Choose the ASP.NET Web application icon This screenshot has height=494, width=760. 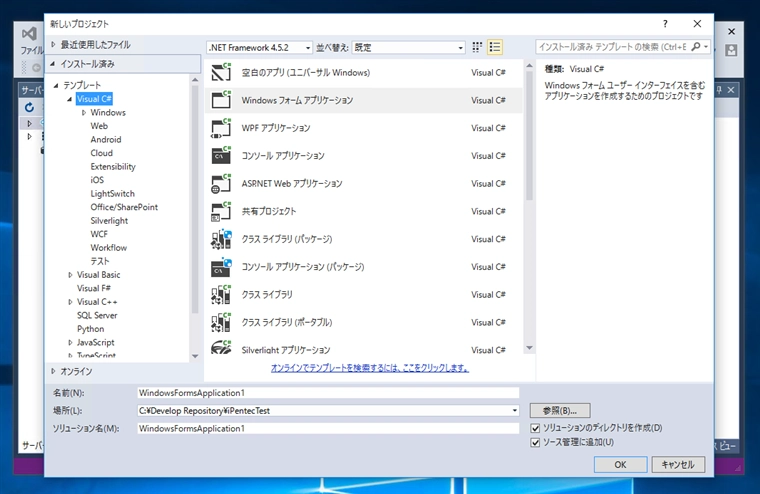click(221, 183)
